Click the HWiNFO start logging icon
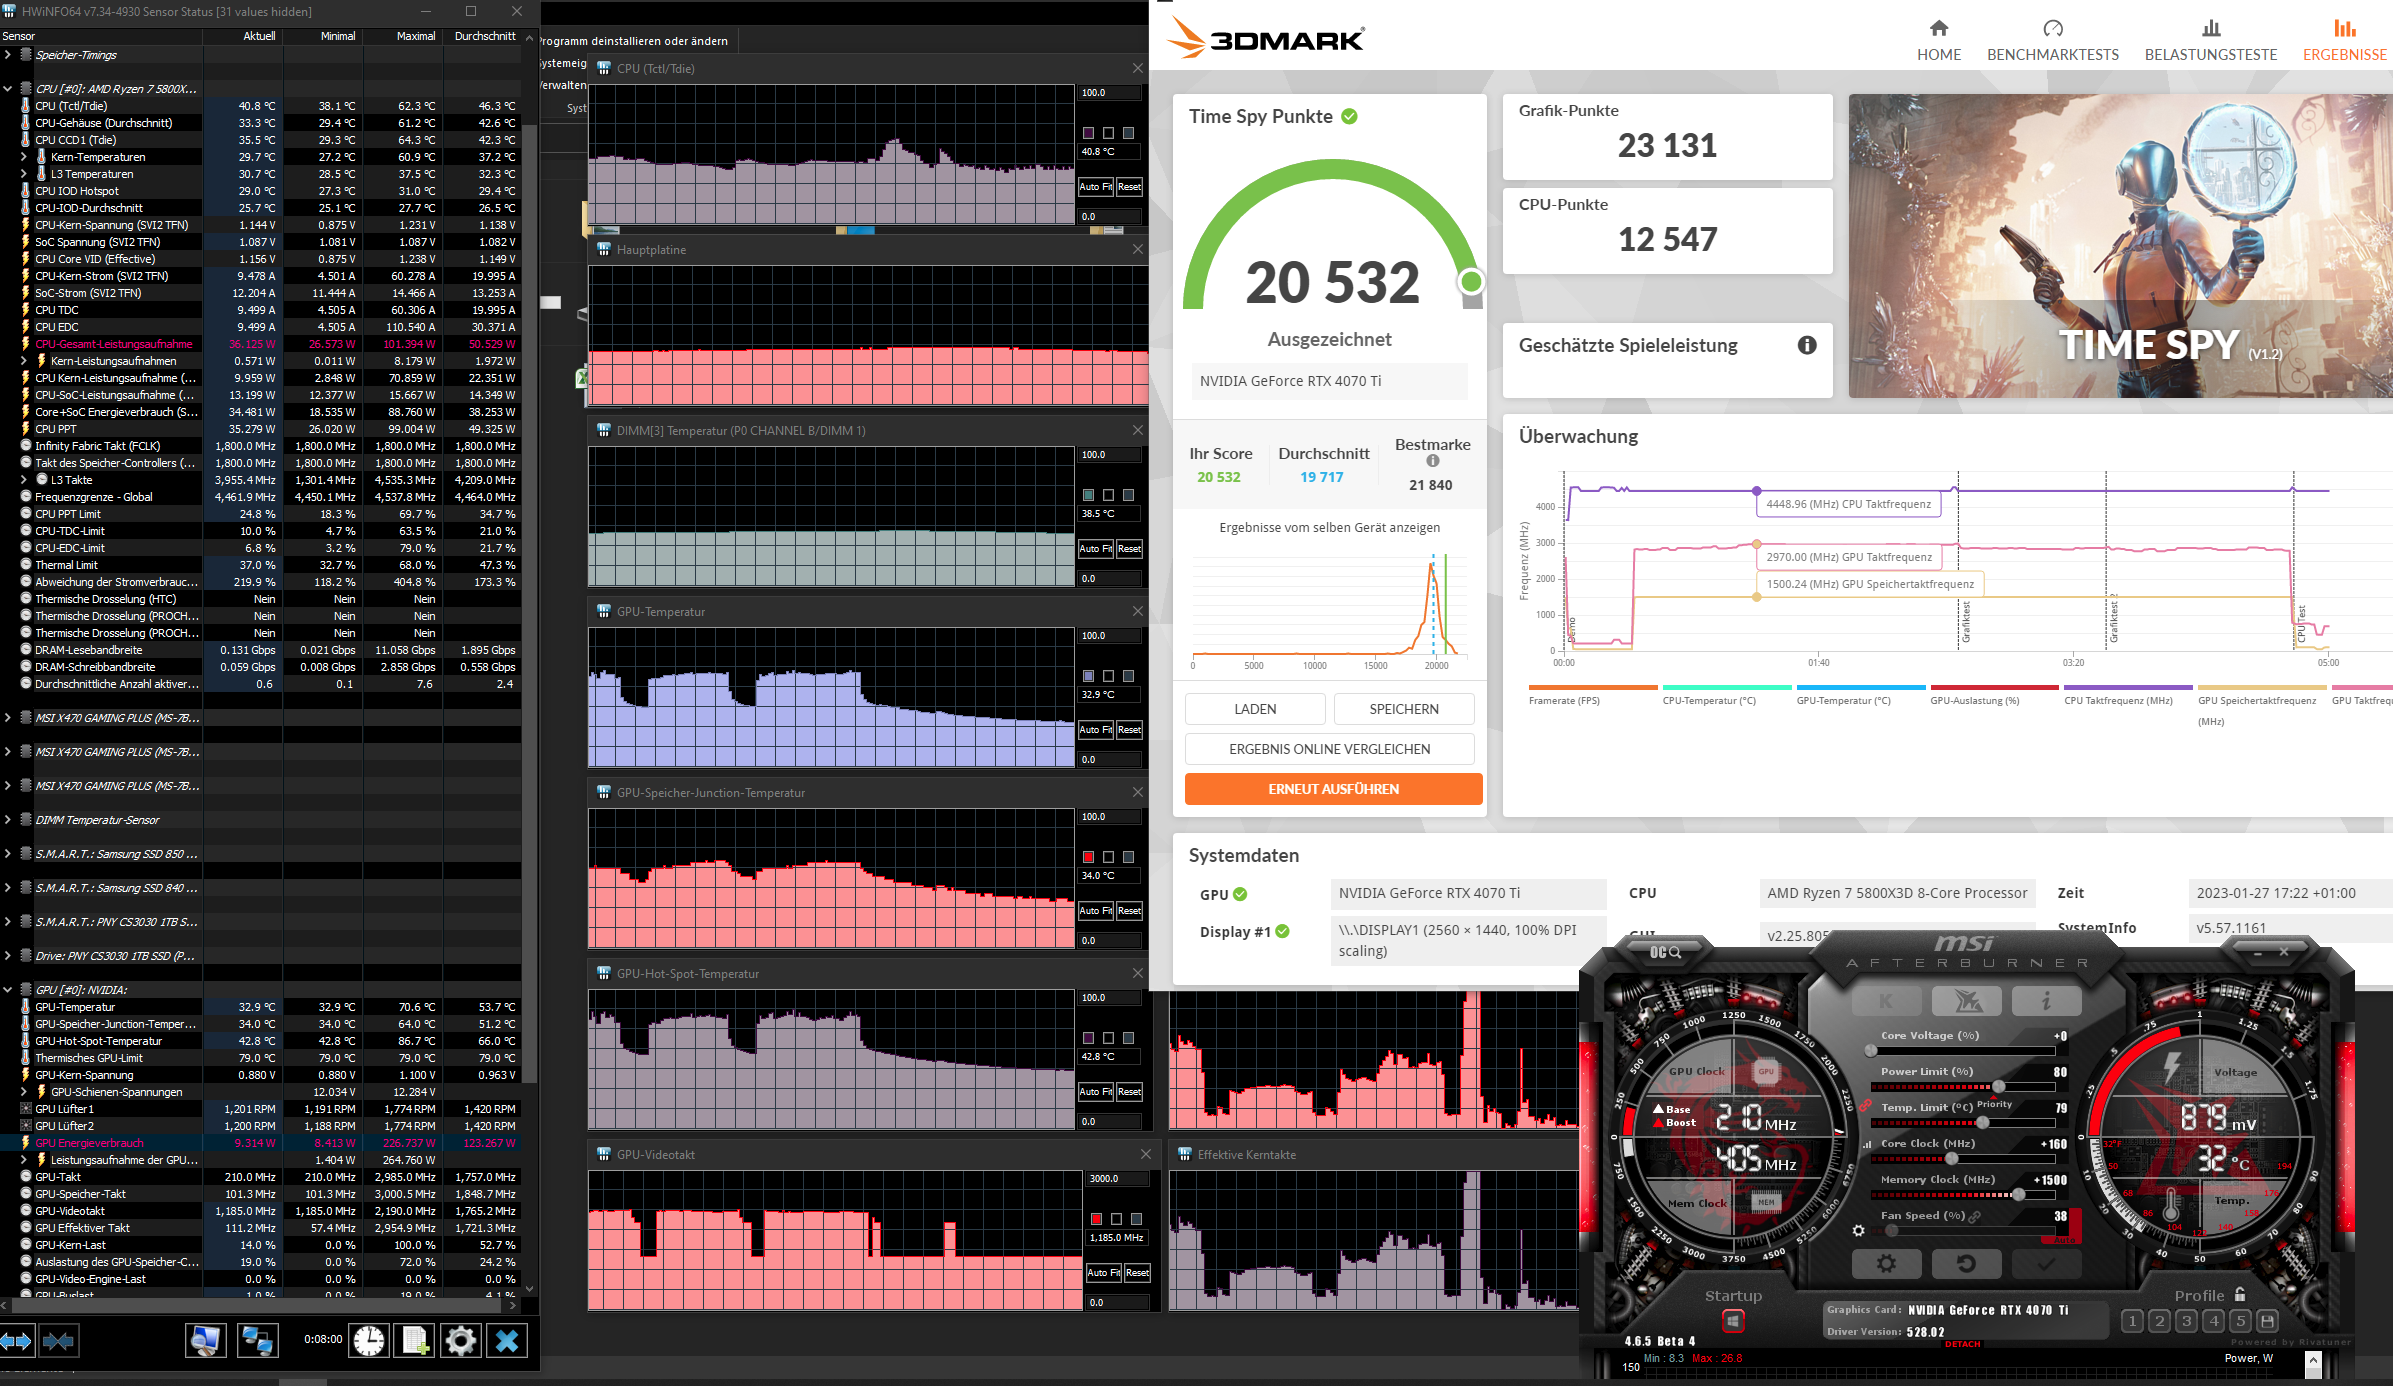The height and width of the screenshot is (1386, 2393). pyautogui.click(x=414, y=1340)
